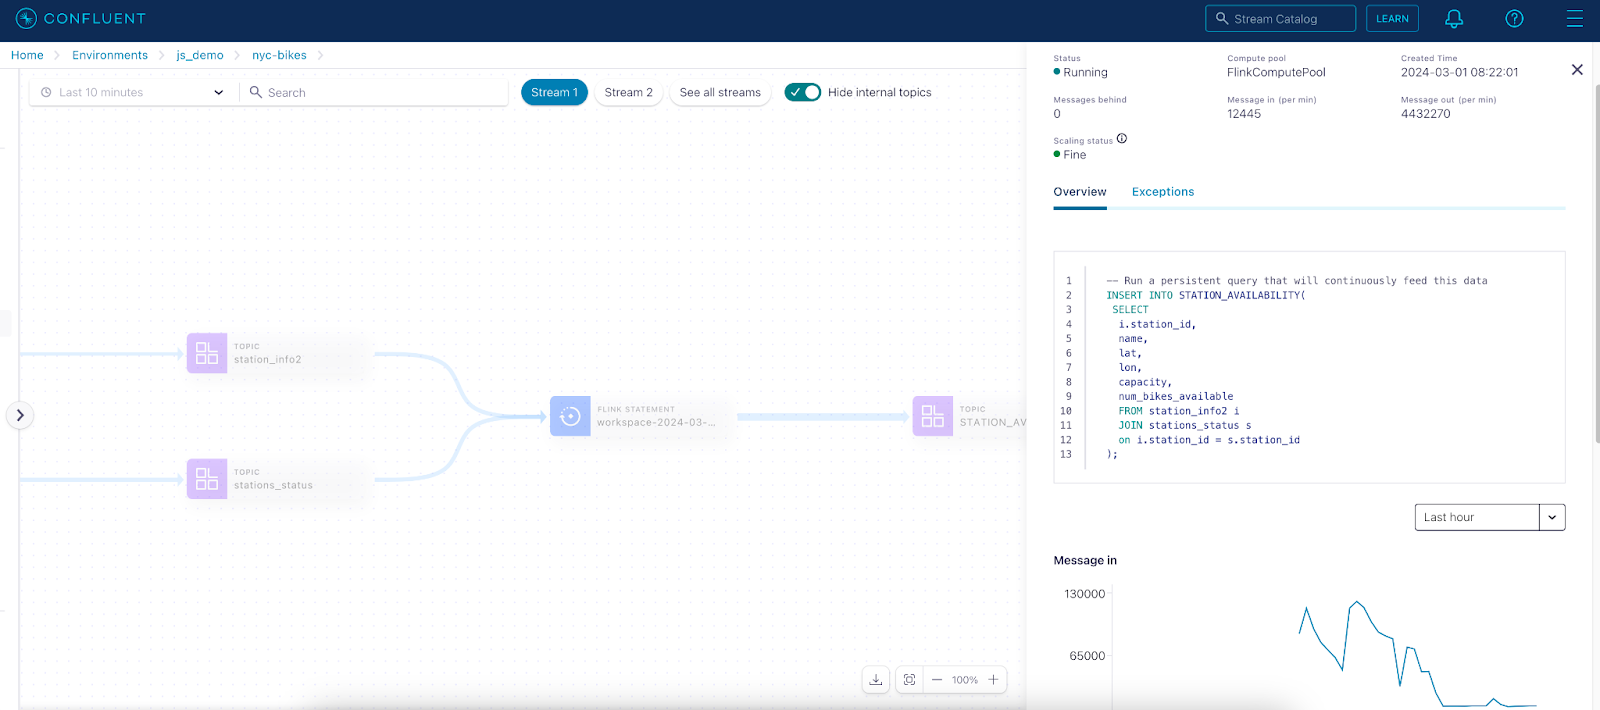Open the Last hour dropdown

1490,517
